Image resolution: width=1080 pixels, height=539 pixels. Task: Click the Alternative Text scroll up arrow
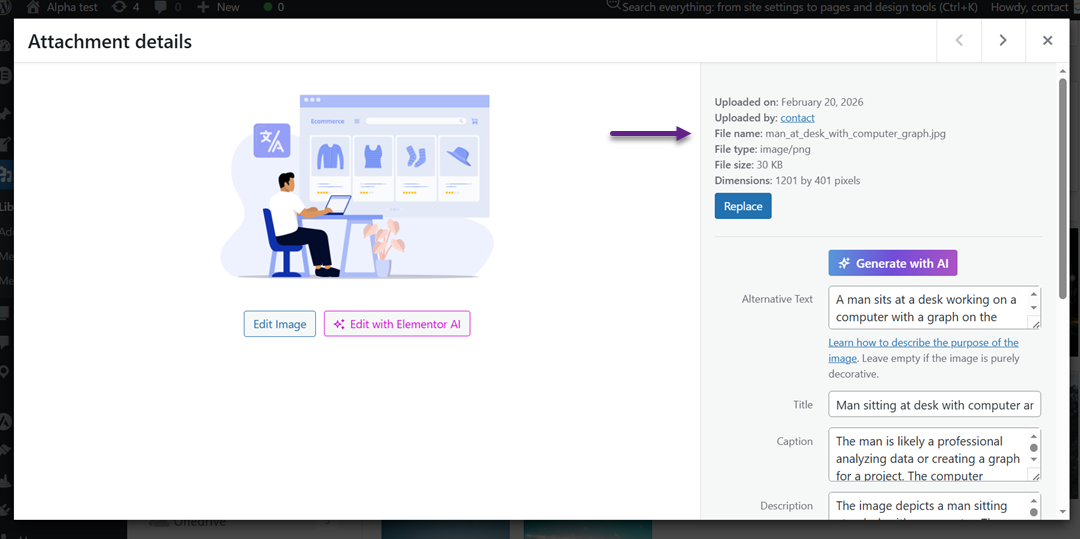pos(1033,294)
